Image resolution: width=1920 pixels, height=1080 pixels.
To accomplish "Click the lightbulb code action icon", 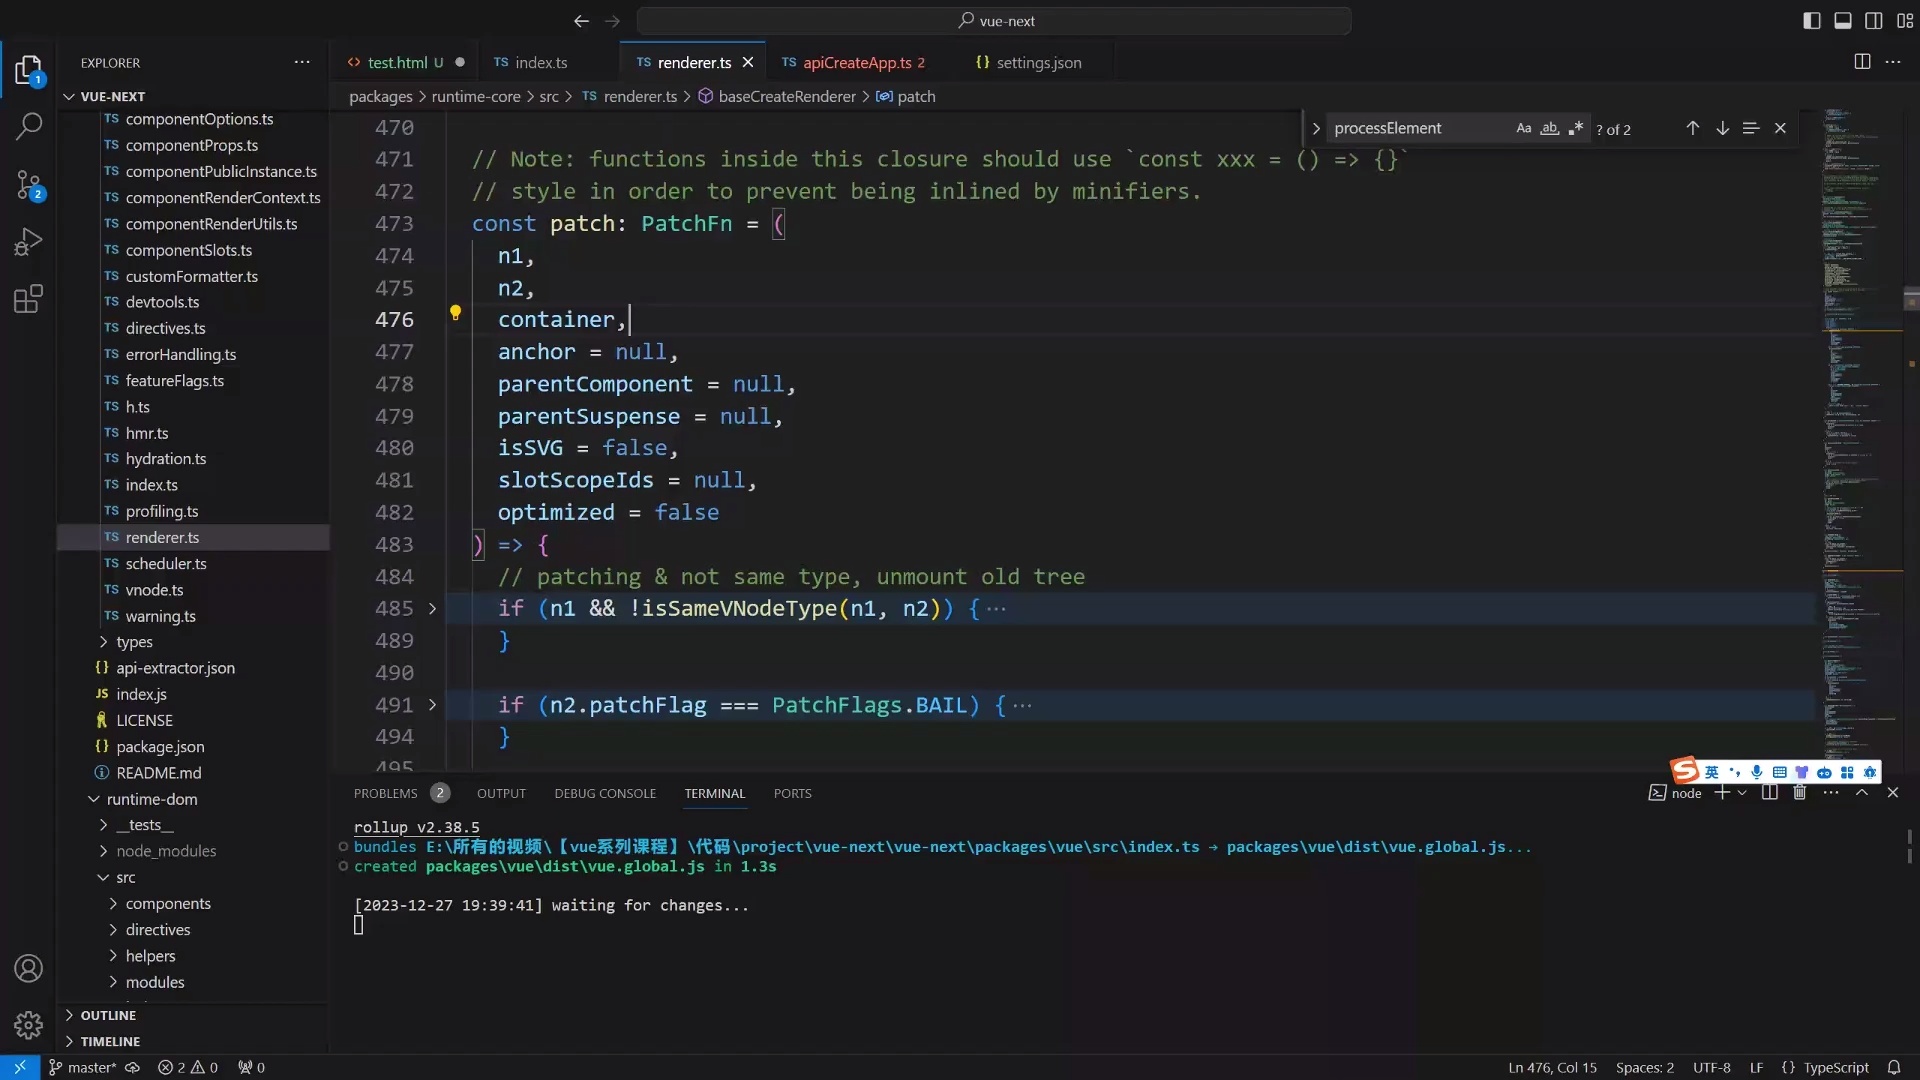I will (455, 313).
